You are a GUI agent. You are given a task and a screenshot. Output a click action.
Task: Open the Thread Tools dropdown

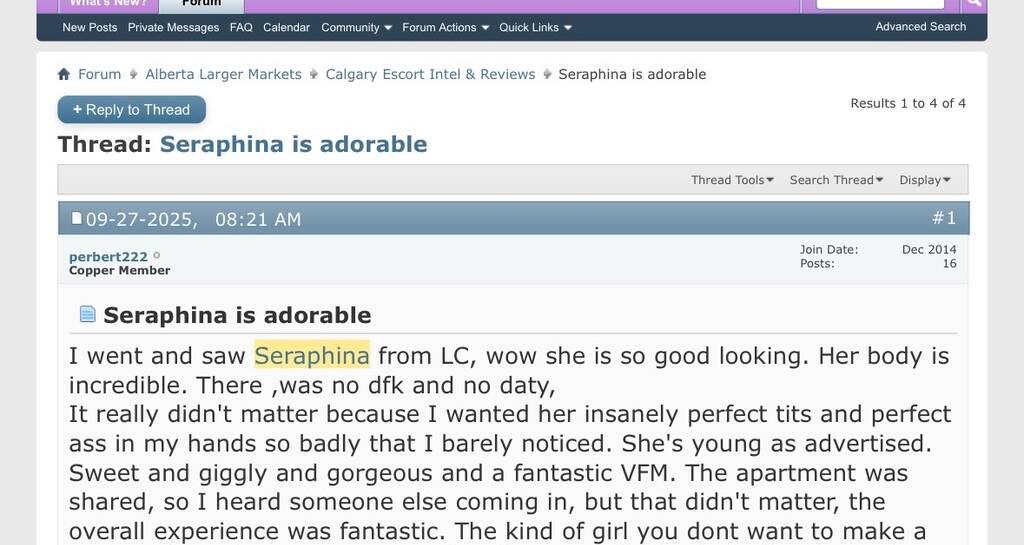(x=732, y=180)
